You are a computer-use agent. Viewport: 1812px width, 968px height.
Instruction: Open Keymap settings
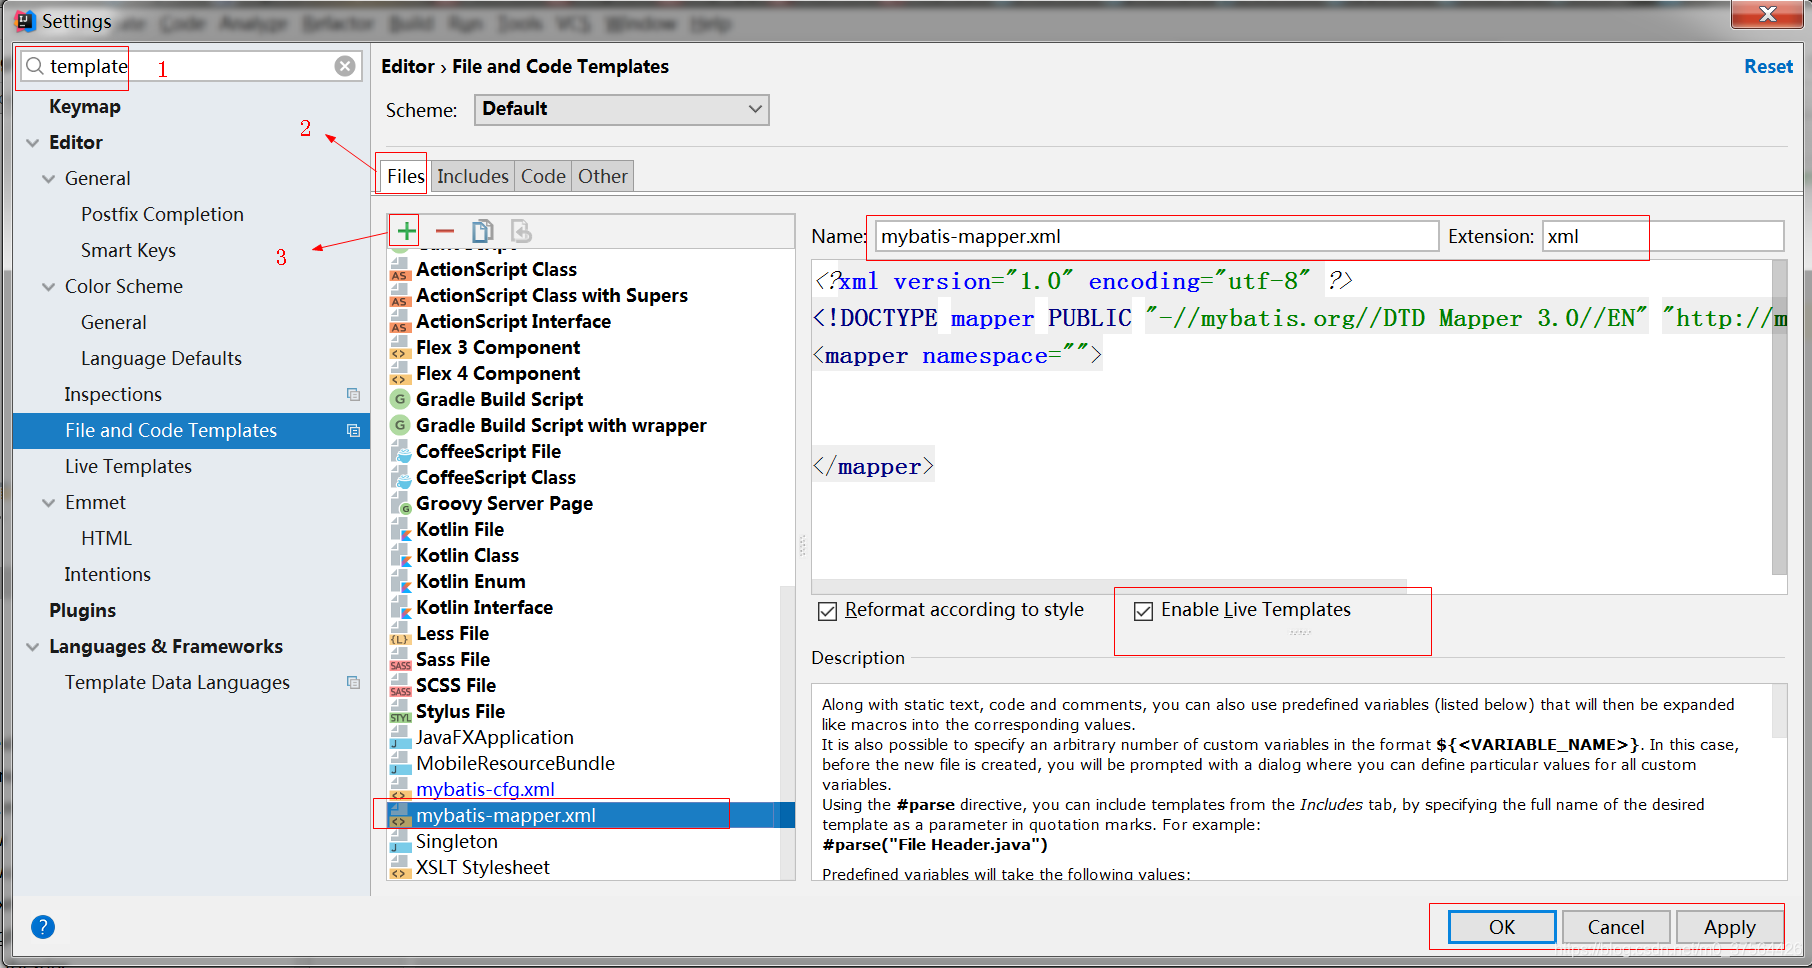(85, 106)
